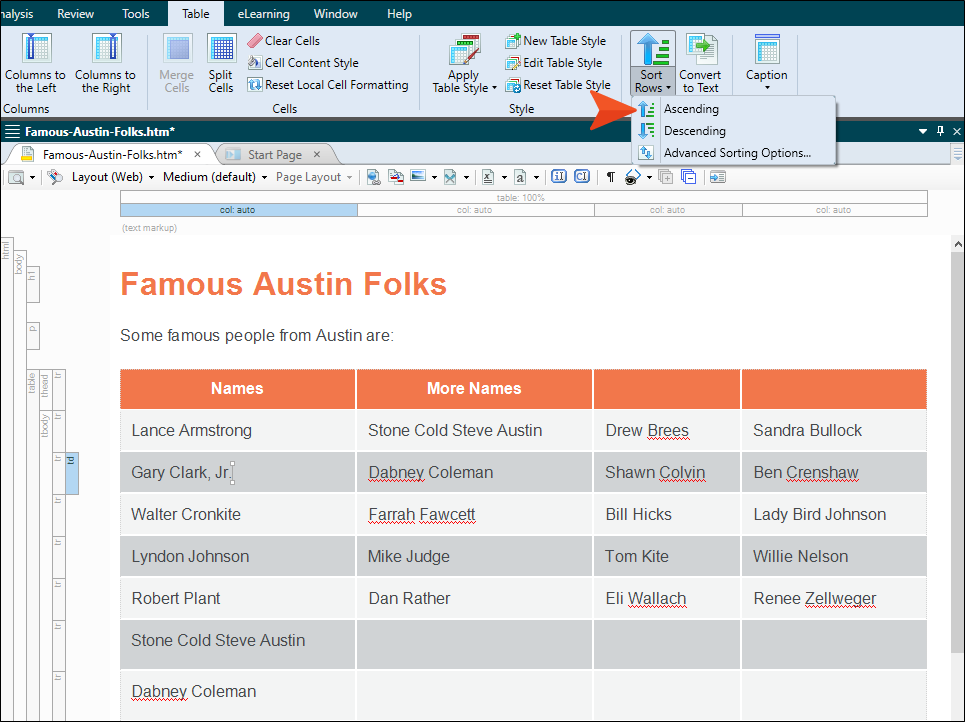This screenshot has width=965, height=722.
Task: Click the Merge Cells icon
Action: click(177, 49)
